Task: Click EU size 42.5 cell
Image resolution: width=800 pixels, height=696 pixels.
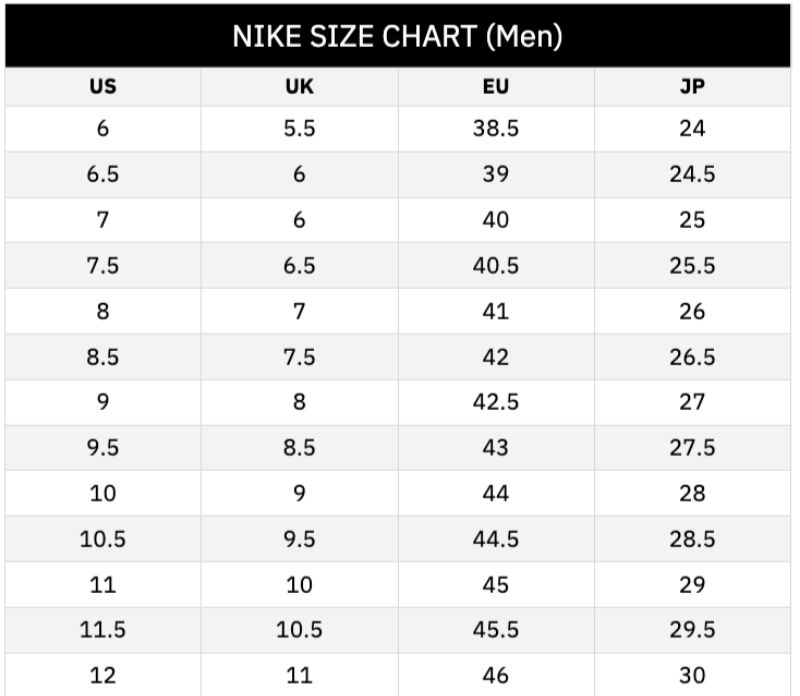Action: coord(495,402)
